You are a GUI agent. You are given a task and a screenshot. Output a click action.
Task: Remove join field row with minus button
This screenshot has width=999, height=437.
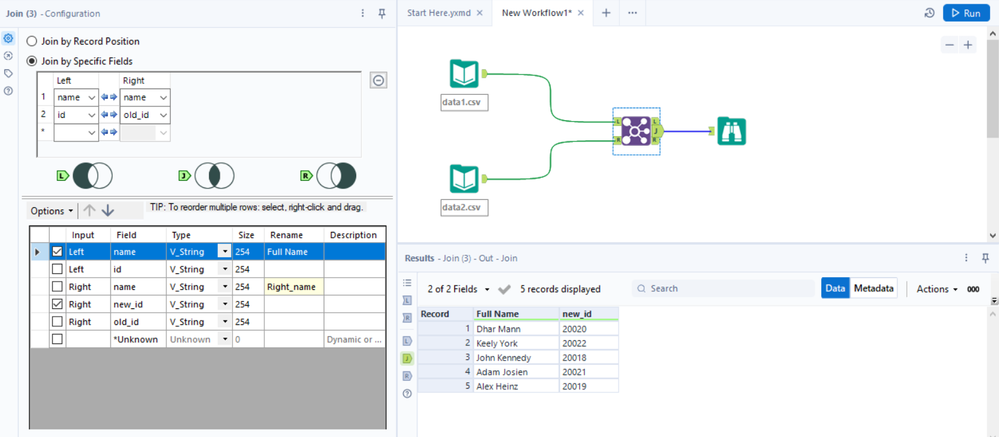coord(378,80)
